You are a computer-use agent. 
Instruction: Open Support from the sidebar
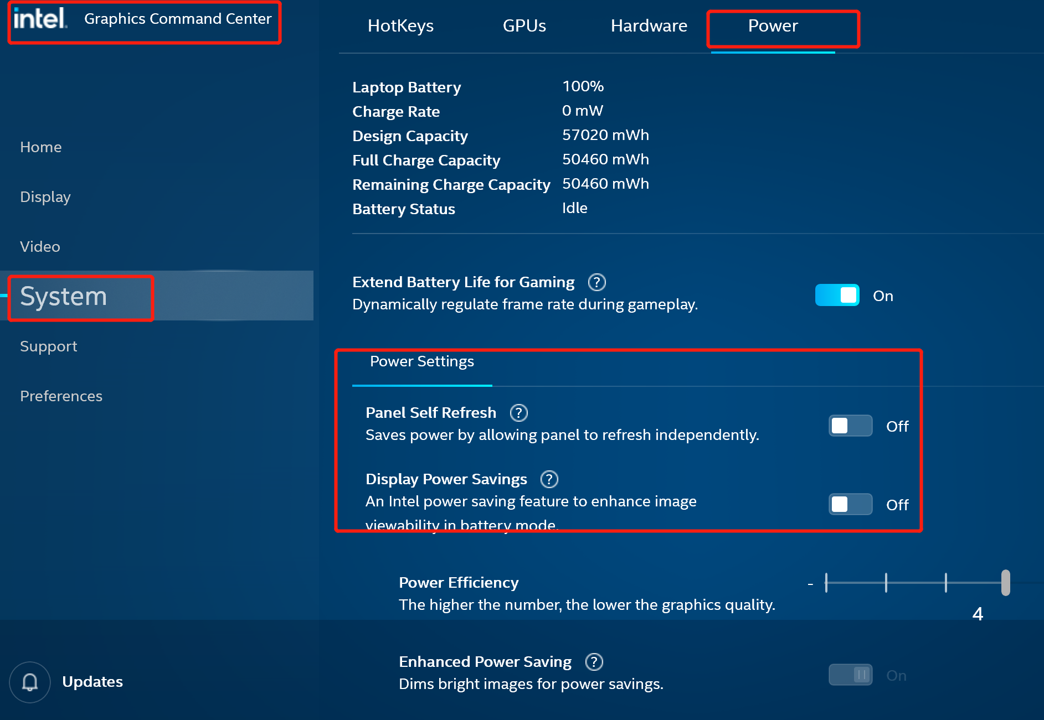pos(49,346)
